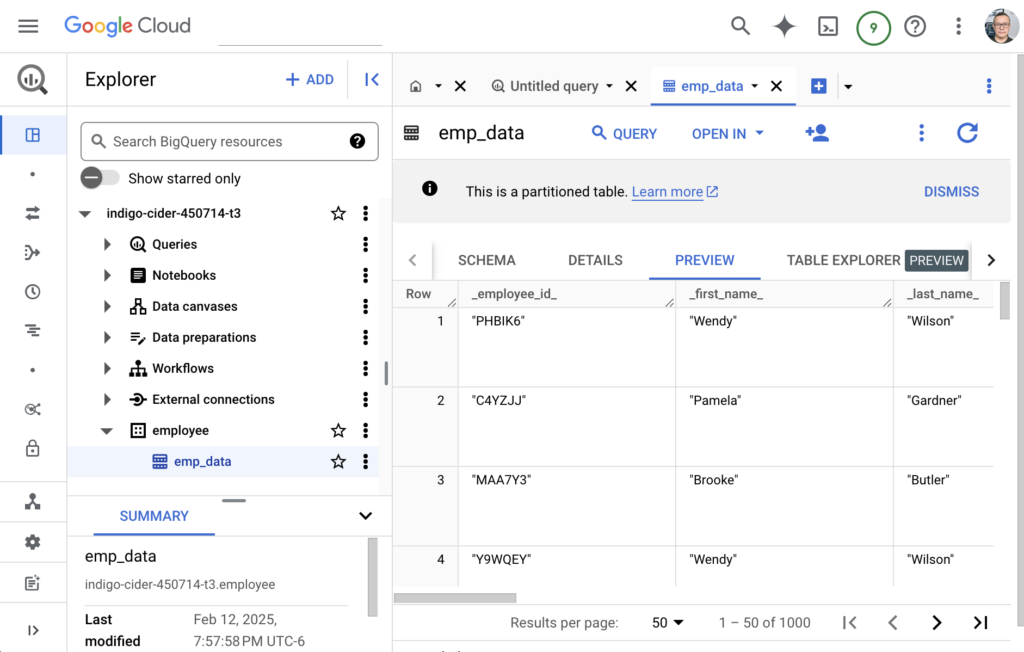Viewport: 1024px width, 652px height.
Task: Open the job history clock icon
Action: tap(32, 292)
